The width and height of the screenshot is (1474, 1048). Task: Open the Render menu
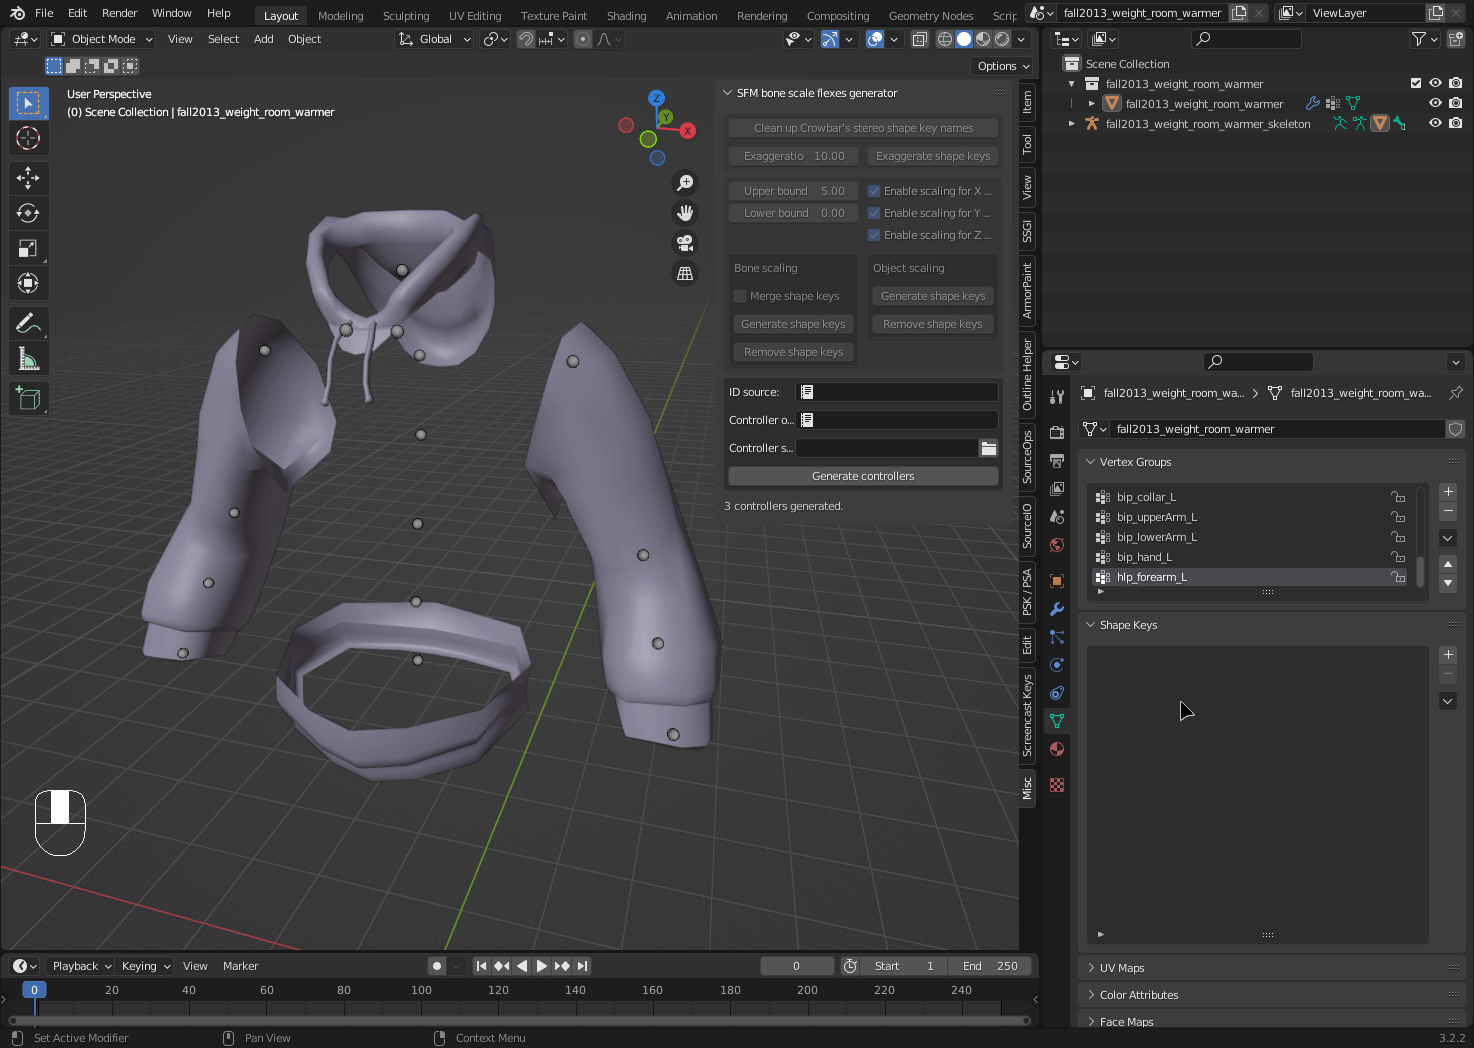119,13
